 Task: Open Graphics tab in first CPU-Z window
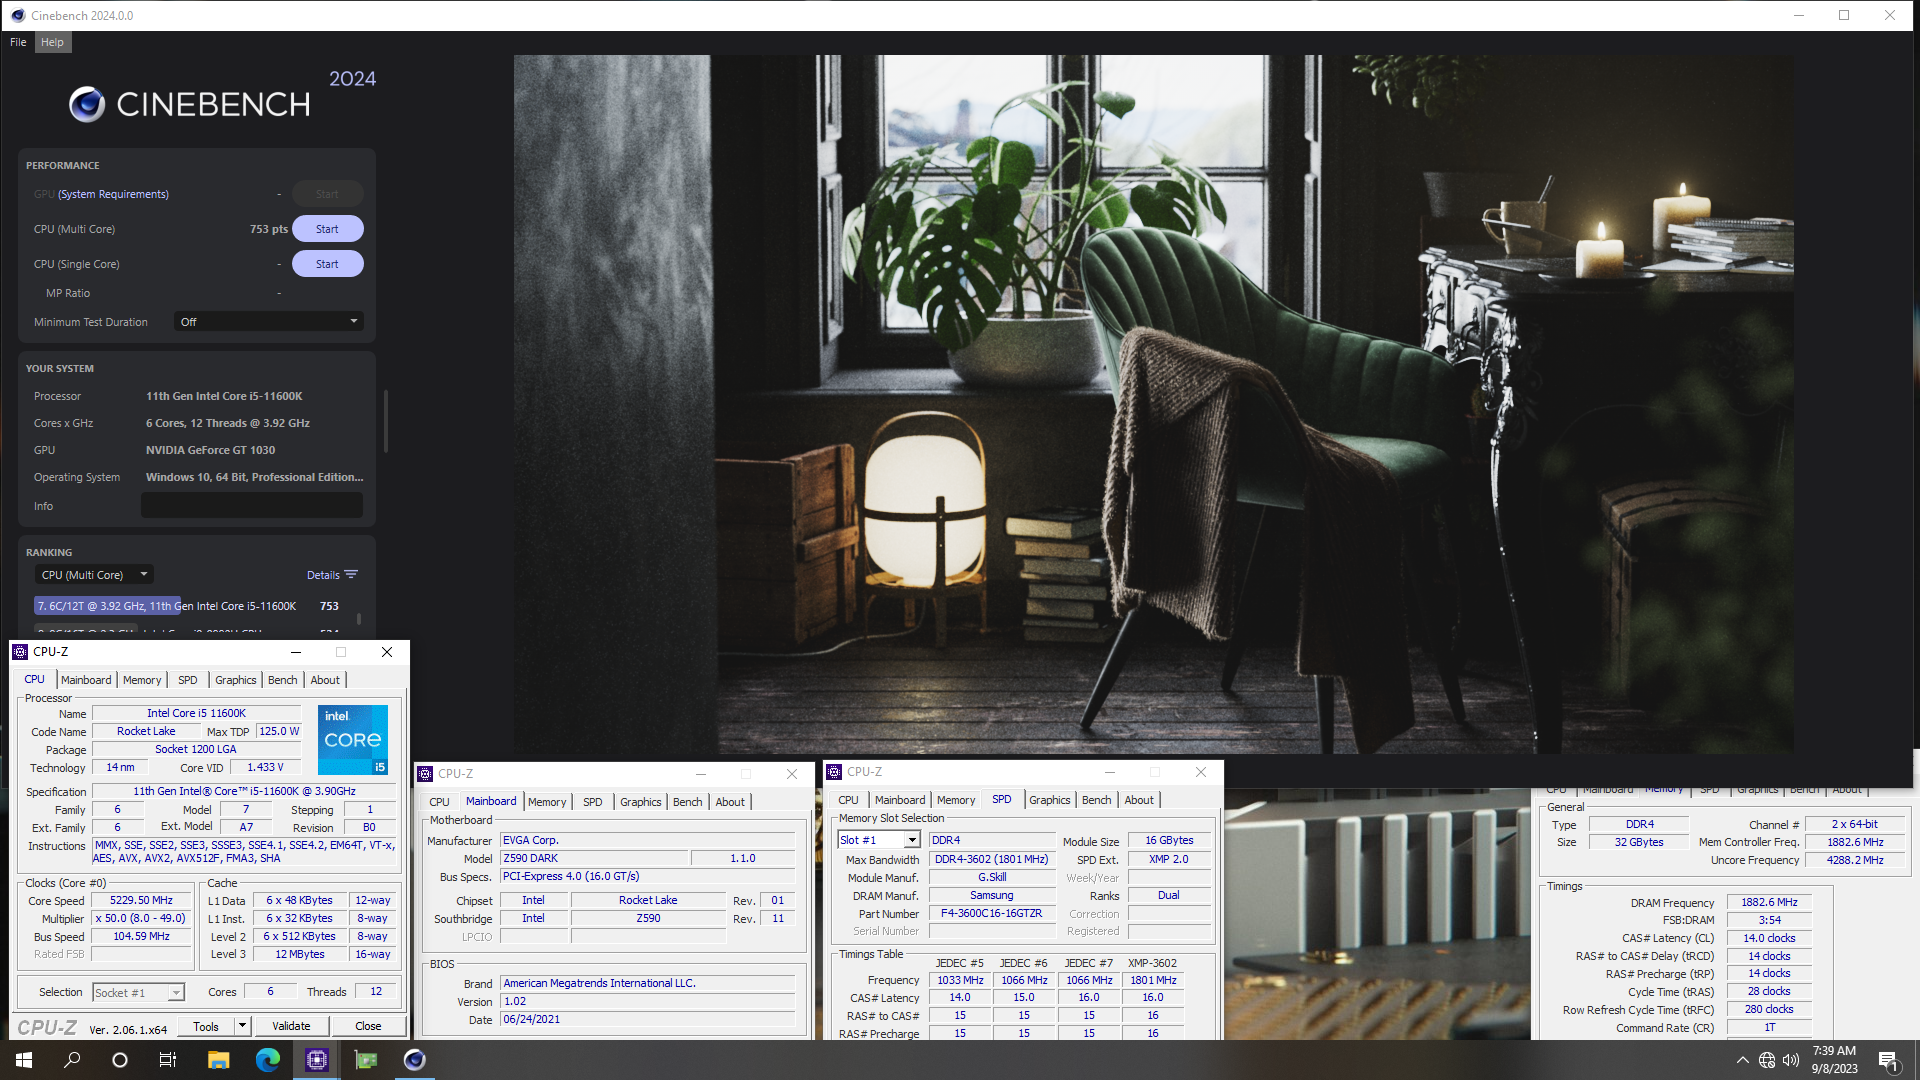(236, 680)
